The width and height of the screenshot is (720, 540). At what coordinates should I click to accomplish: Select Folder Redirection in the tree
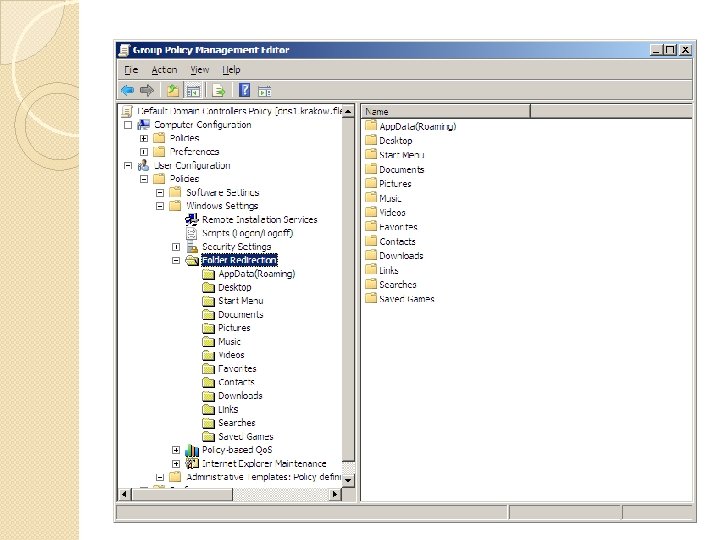pyautogui.click(x=239, y=260)
